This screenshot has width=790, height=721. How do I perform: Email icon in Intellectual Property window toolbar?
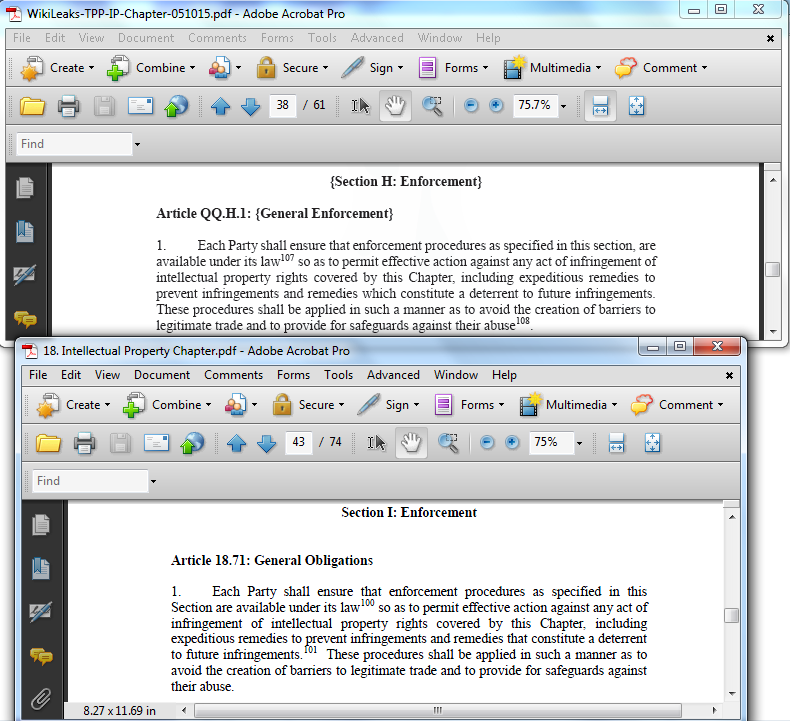click(x=156, y=443)
